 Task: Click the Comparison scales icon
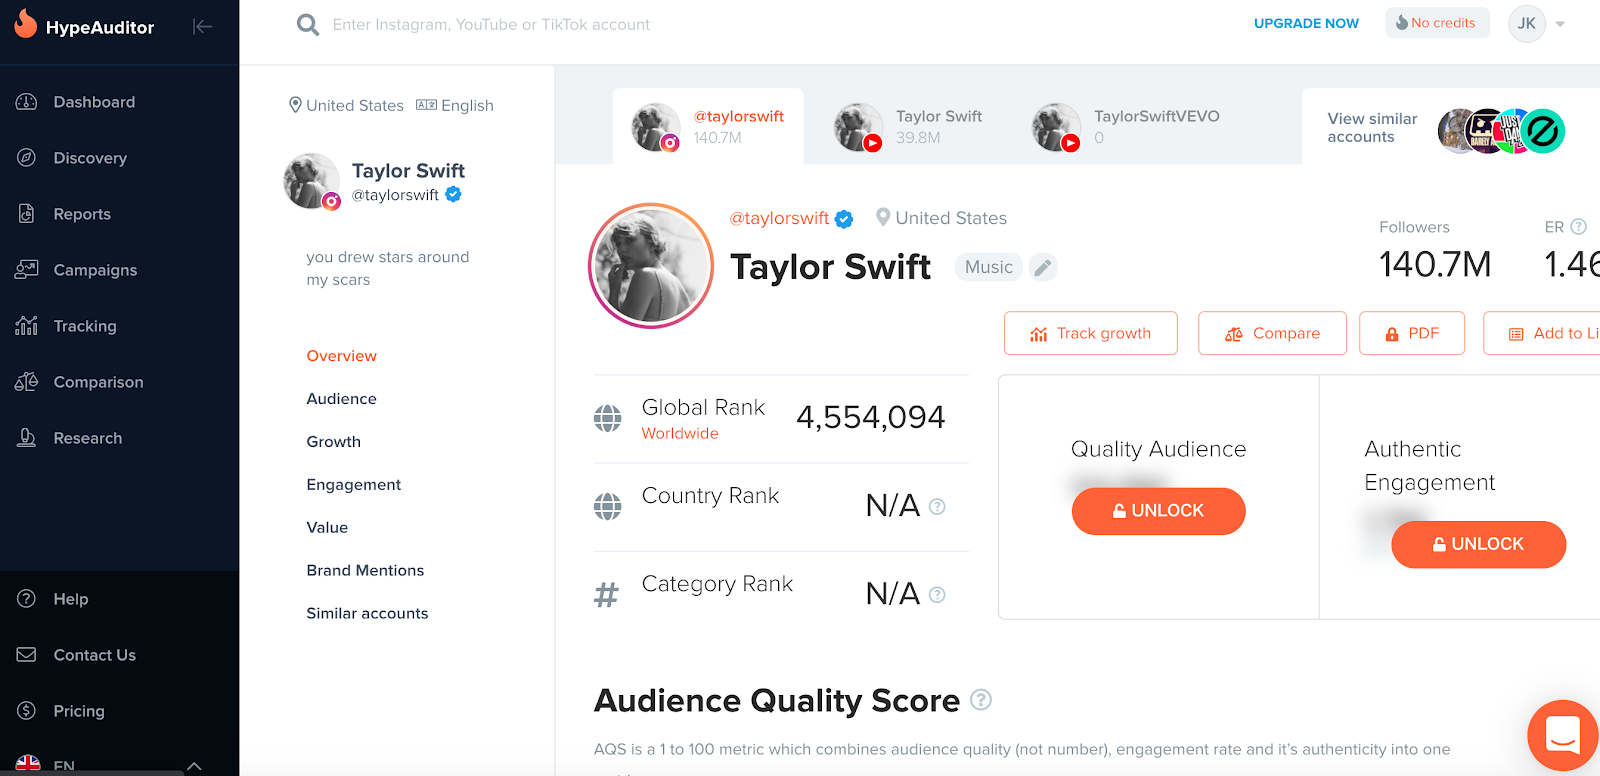[x=27, y=382]
